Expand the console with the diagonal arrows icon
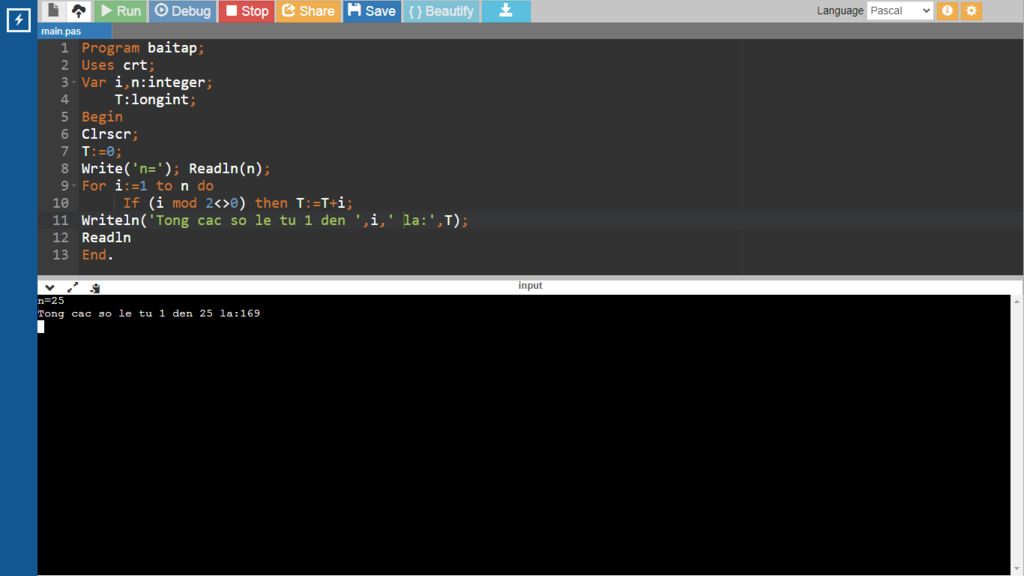 coord(72,287)
